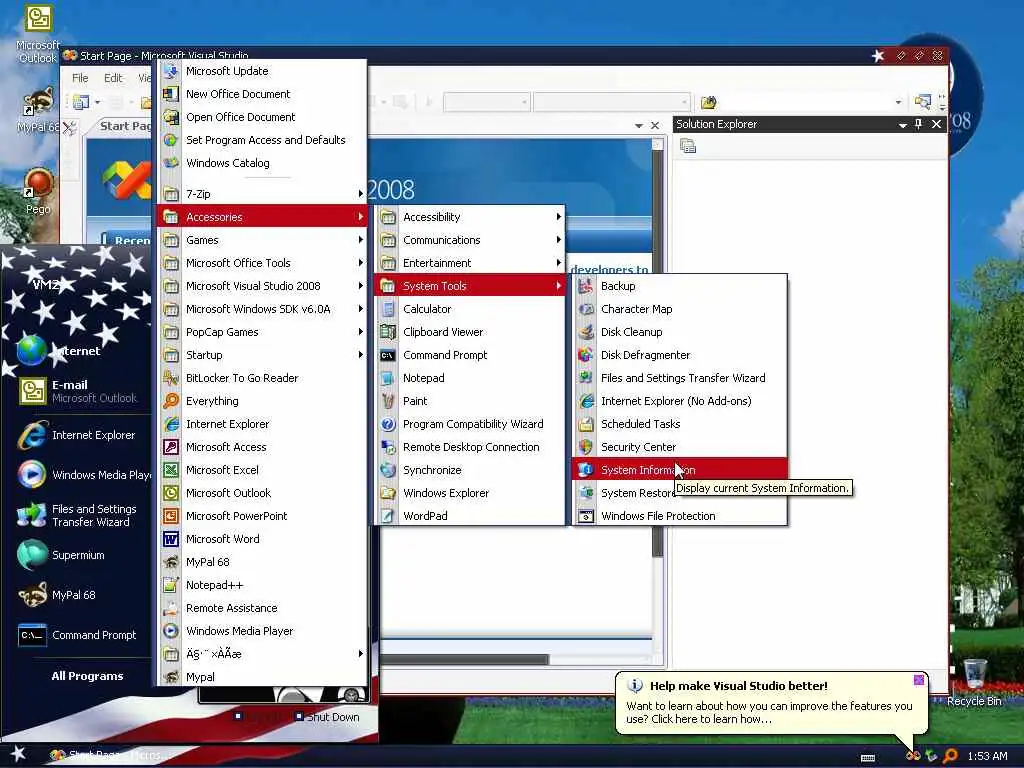The image size is (1024, 768).
Task: Click the Shut Down button
Action: pos(326,716)
